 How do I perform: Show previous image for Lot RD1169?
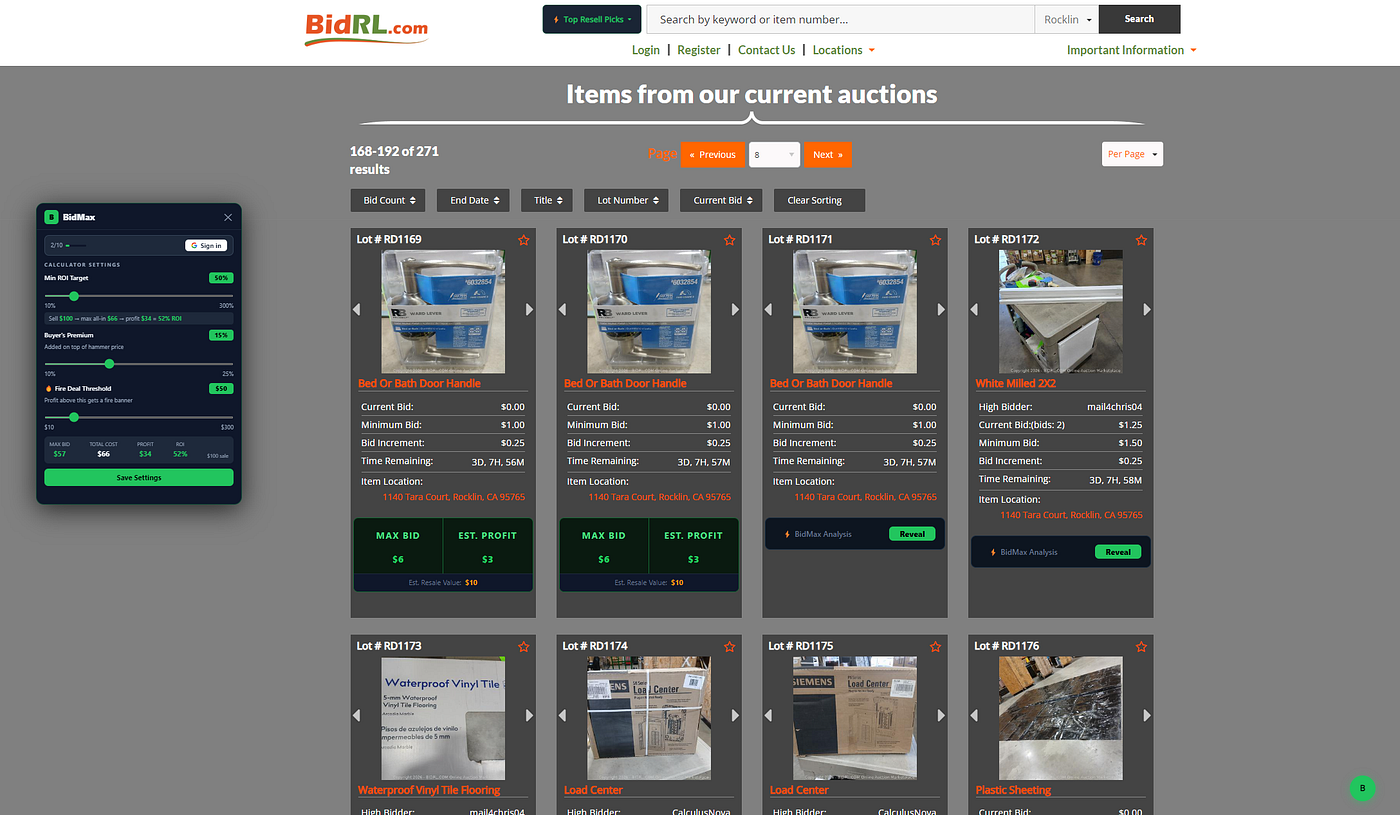point(357,310)
